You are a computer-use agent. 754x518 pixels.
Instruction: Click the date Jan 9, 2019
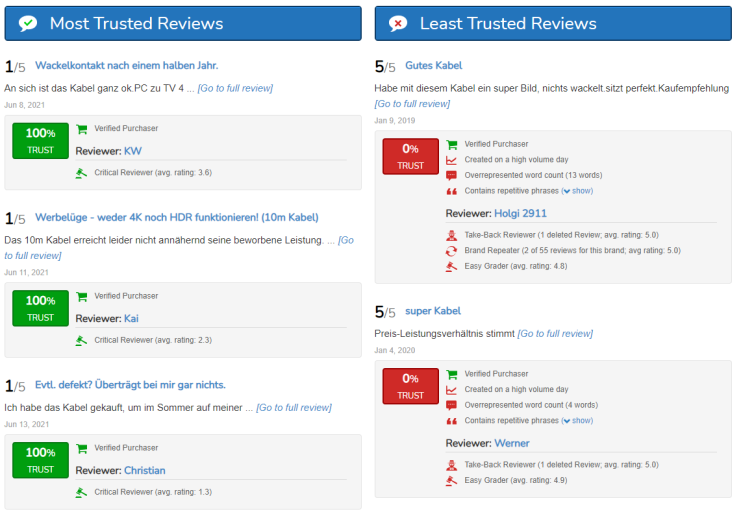[x=395, y=120]
